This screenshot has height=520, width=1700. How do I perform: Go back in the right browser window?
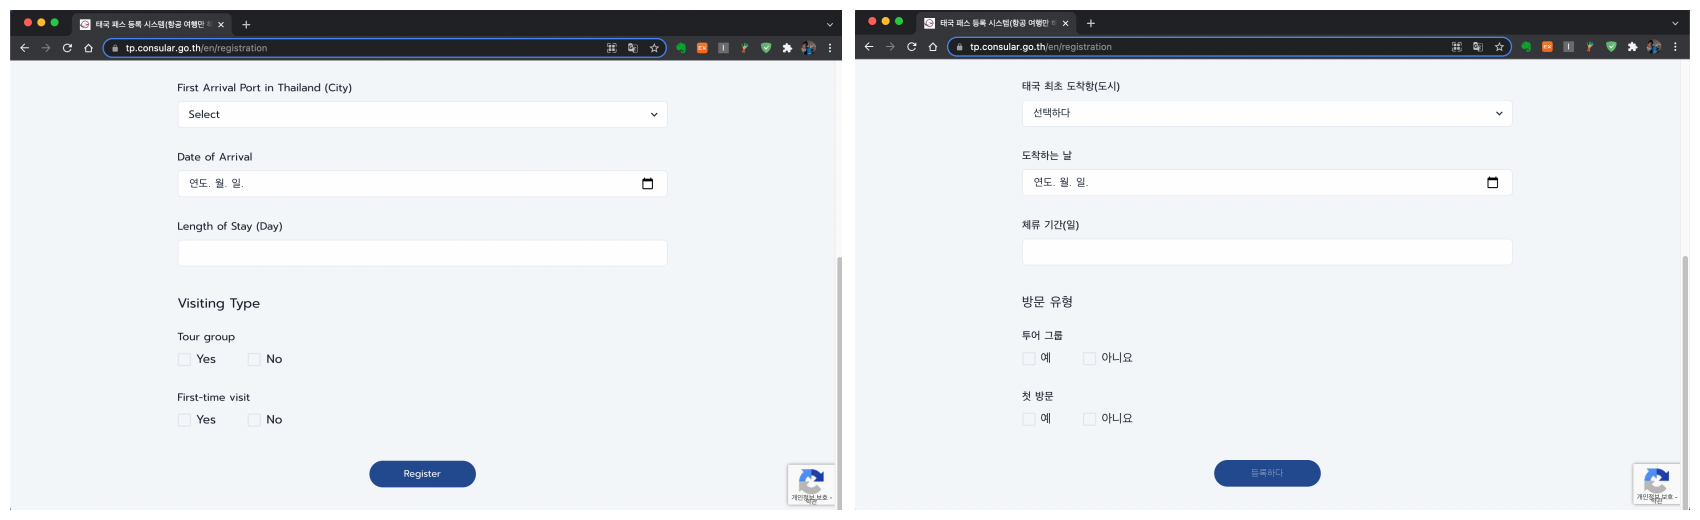pyautogui.click(x=869, y=47)
